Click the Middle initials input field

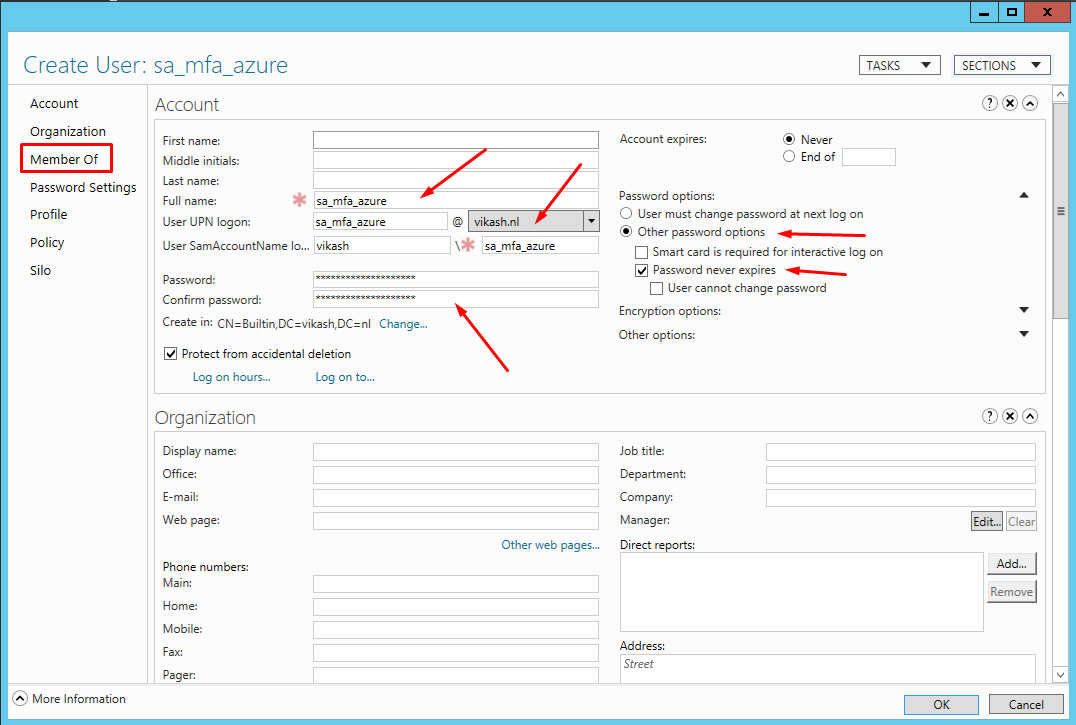point(456,161)
